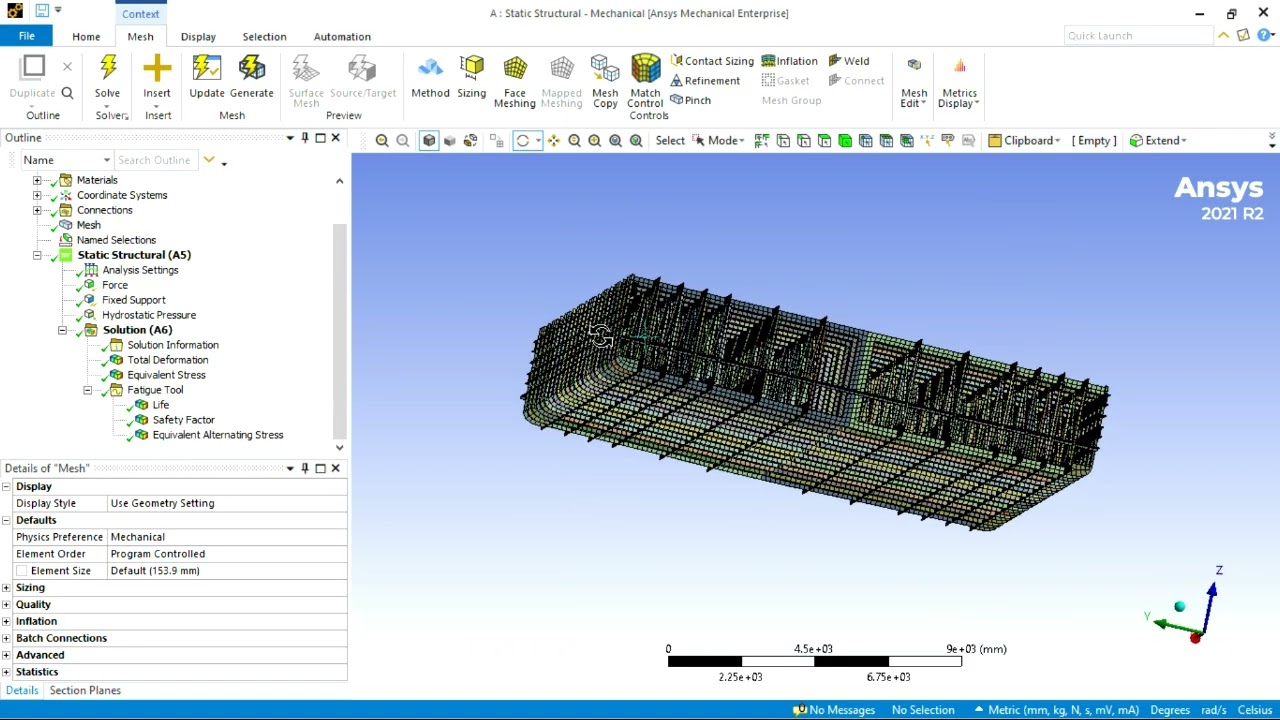The image size is (1280, 720).
Task: Switch to the Display ribbon tab
Action: [x=198, y=37]
